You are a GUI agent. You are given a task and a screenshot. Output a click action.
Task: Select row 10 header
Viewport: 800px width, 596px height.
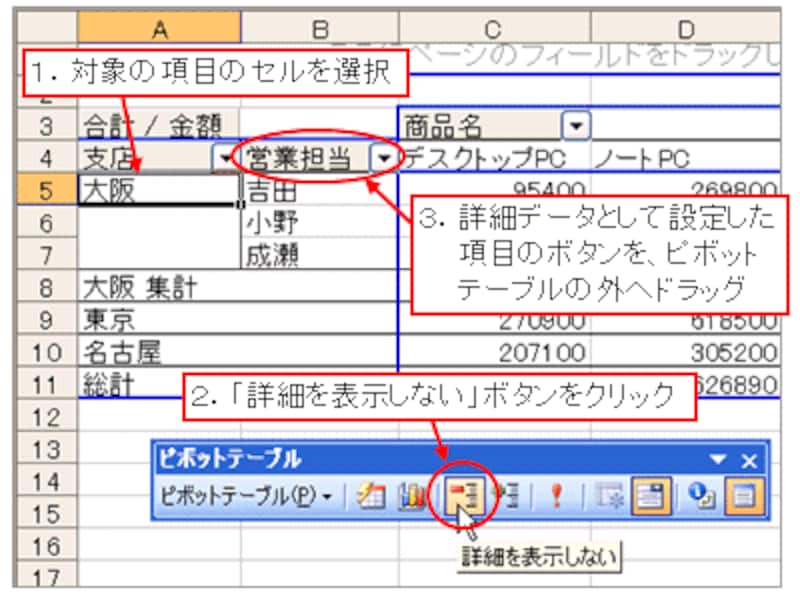[46, 352]
